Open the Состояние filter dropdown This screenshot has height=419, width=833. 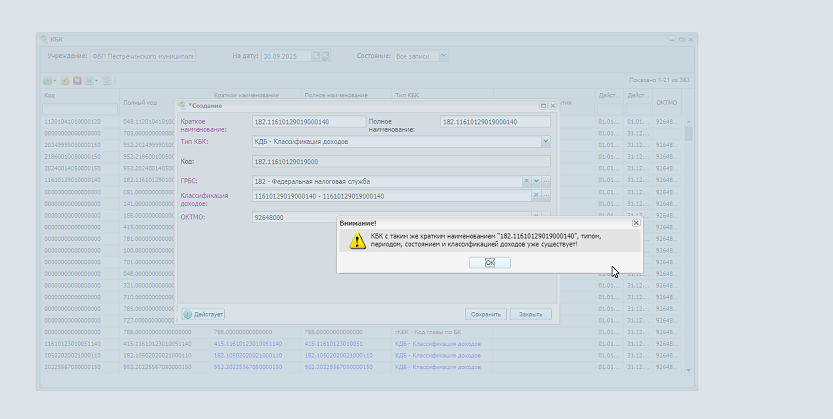pyautogui.click(x=444, y=56)
